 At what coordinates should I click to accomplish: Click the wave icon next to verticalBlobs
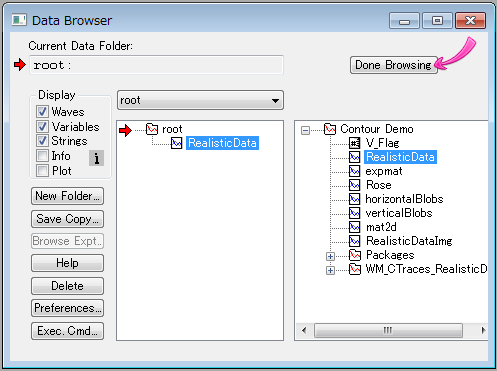355,213
